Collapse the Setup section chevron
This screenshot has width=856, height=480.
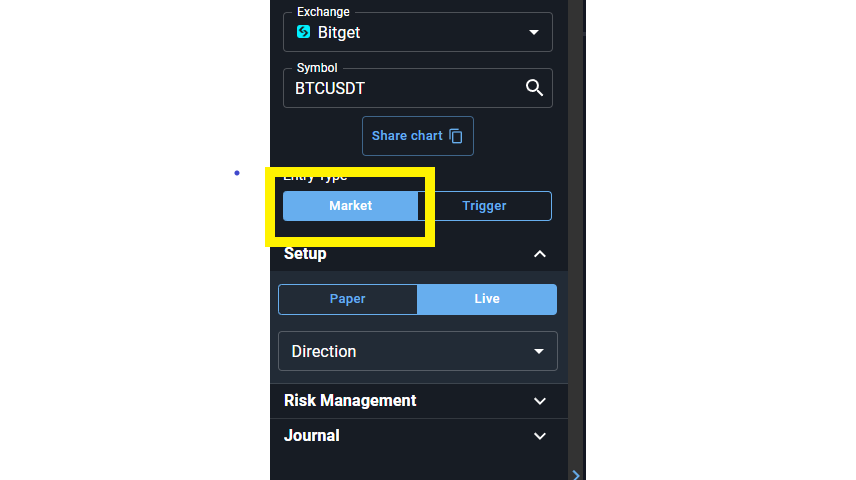[539, 254]
